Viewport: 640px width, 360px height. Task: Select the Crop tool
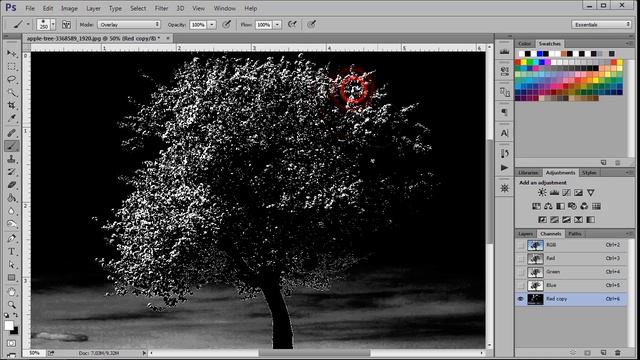click(11, 106)
